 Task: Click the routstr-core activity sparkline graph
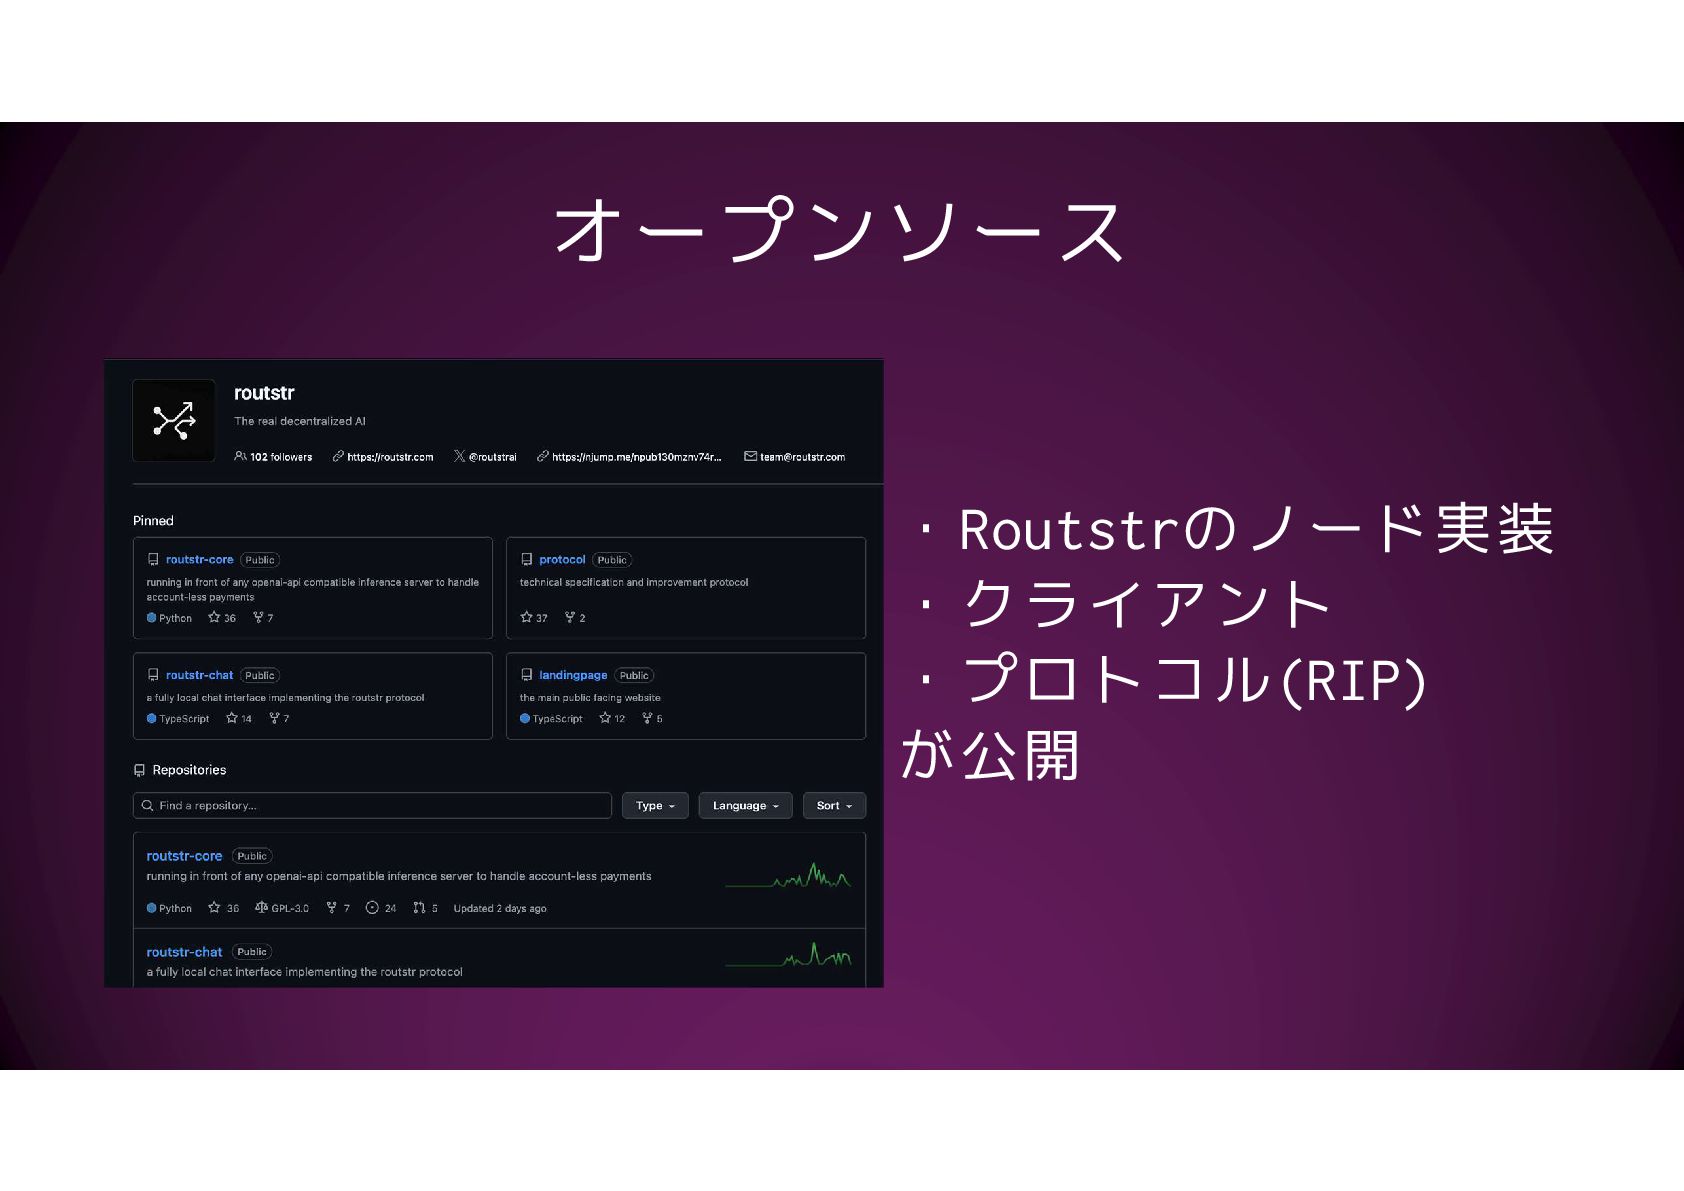coord(788,876)
